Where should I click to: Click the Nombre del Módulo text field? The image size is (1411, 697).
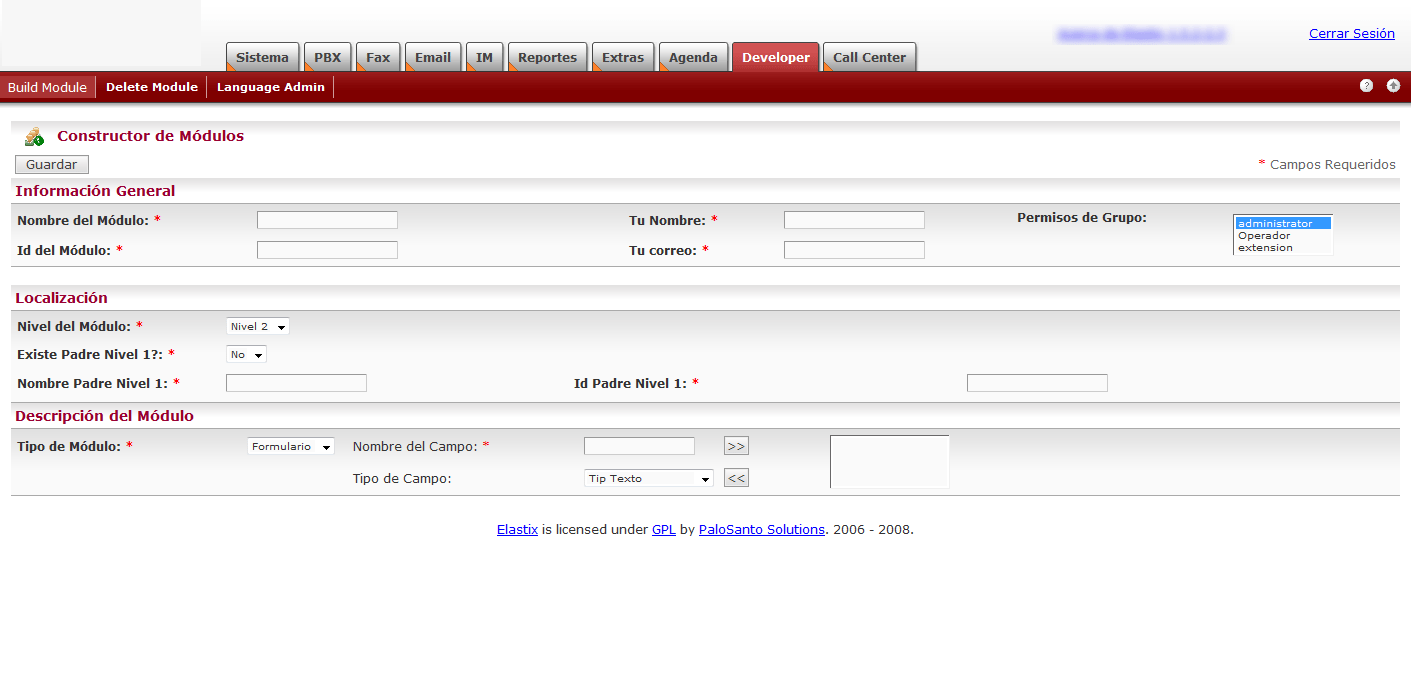(x=327, y=220)
